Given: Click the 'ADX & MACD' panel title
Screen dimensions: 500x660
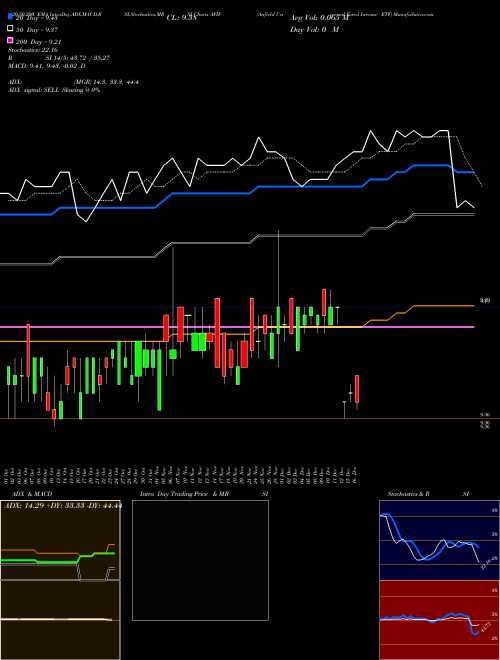Looking at the screenshot, I should 32,494.
